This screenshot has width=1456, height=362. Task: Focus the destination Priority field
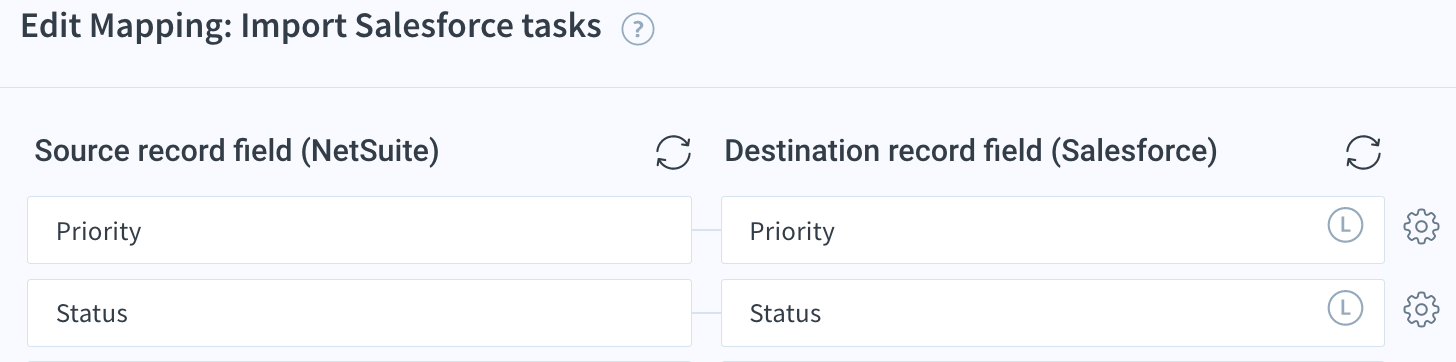click(1053, 230)
